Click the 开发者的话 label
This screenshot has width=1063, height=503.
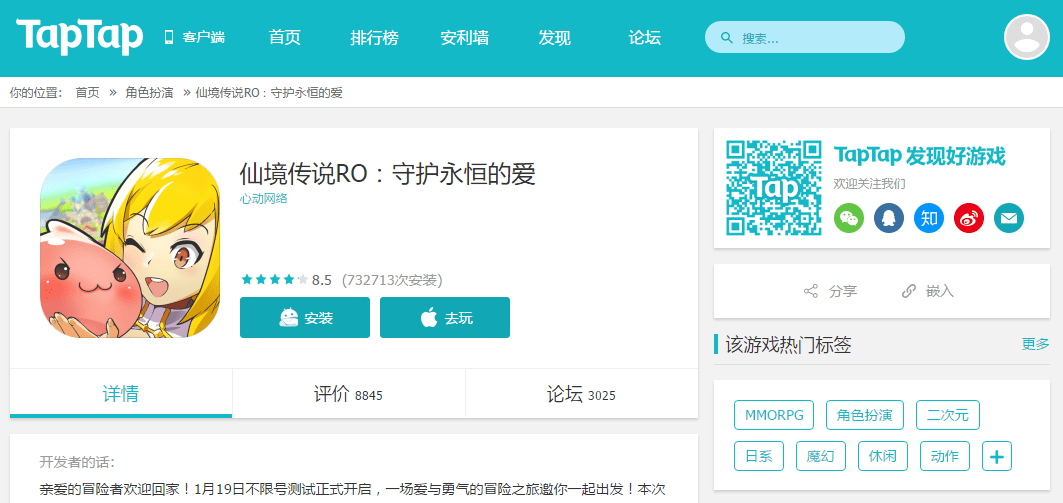78,462
